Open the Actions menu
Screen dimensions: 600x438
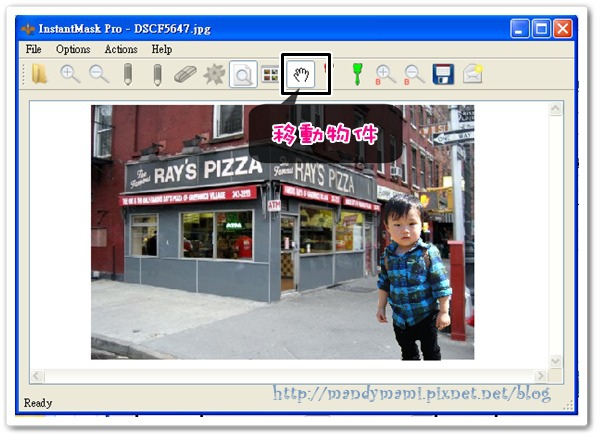point(121,49)
